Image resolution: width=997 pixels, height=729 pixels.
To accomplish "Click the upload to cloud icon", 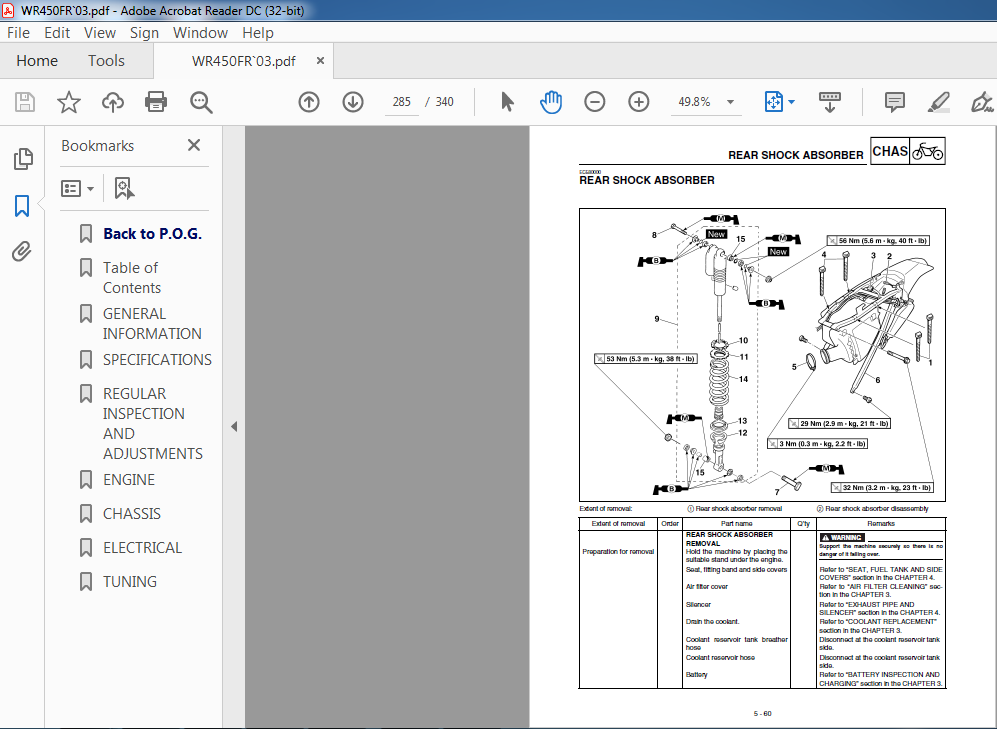I will tap(113, 102).
